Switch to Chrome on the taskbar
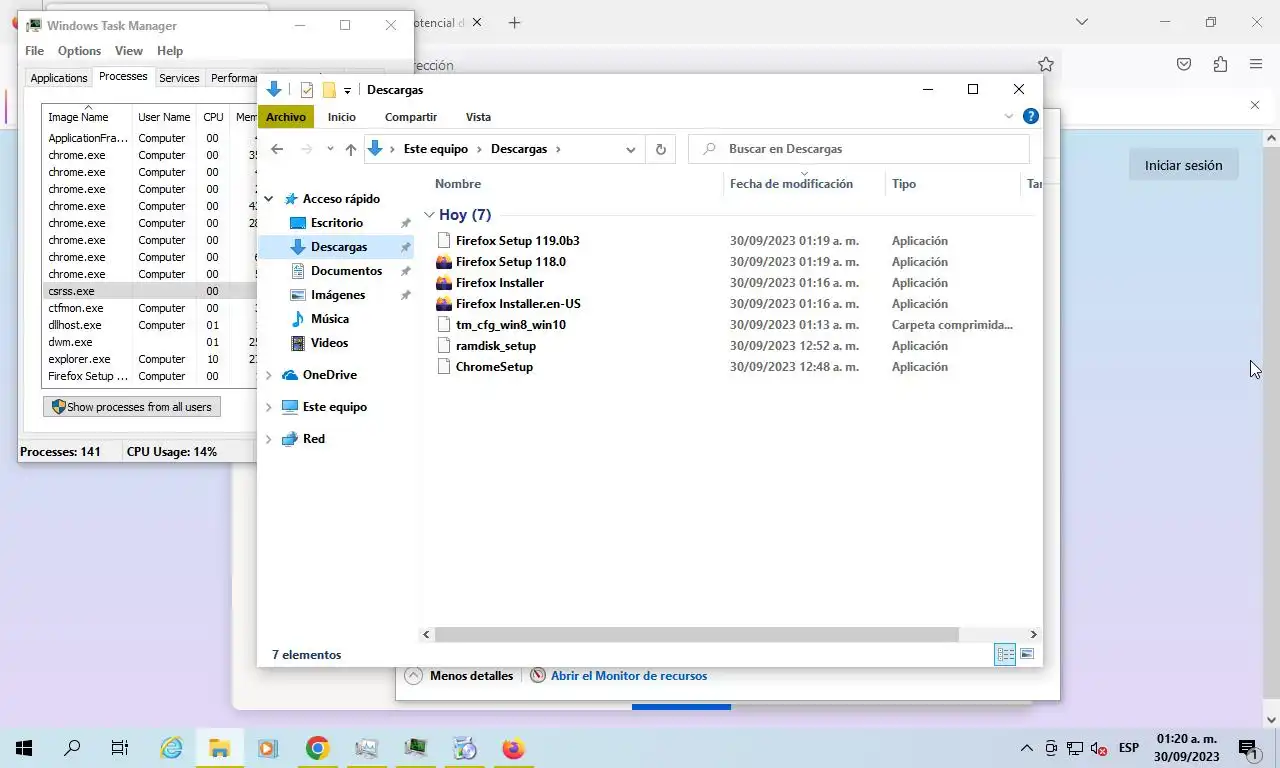This screenshot has width=1280, height=768. [317, 748]
